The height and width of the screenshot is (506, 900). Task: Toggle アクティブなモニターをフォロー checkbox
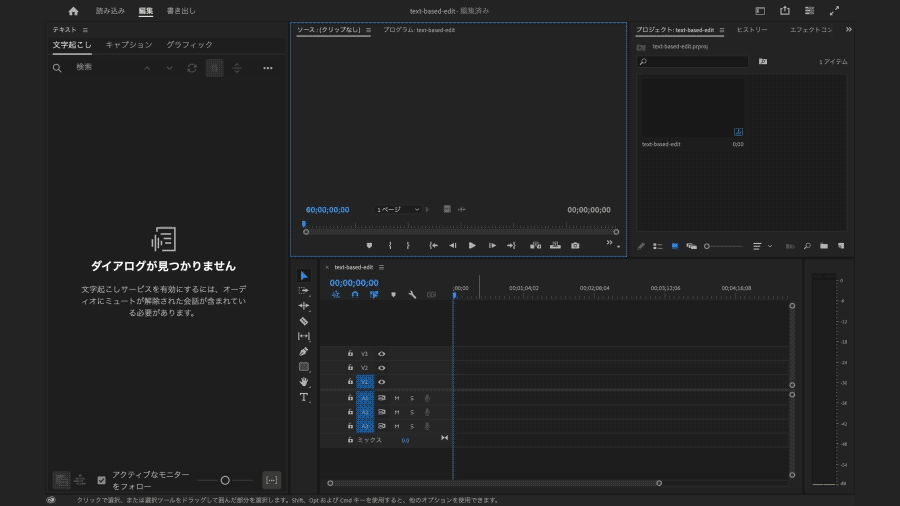(x=102, y=480)
